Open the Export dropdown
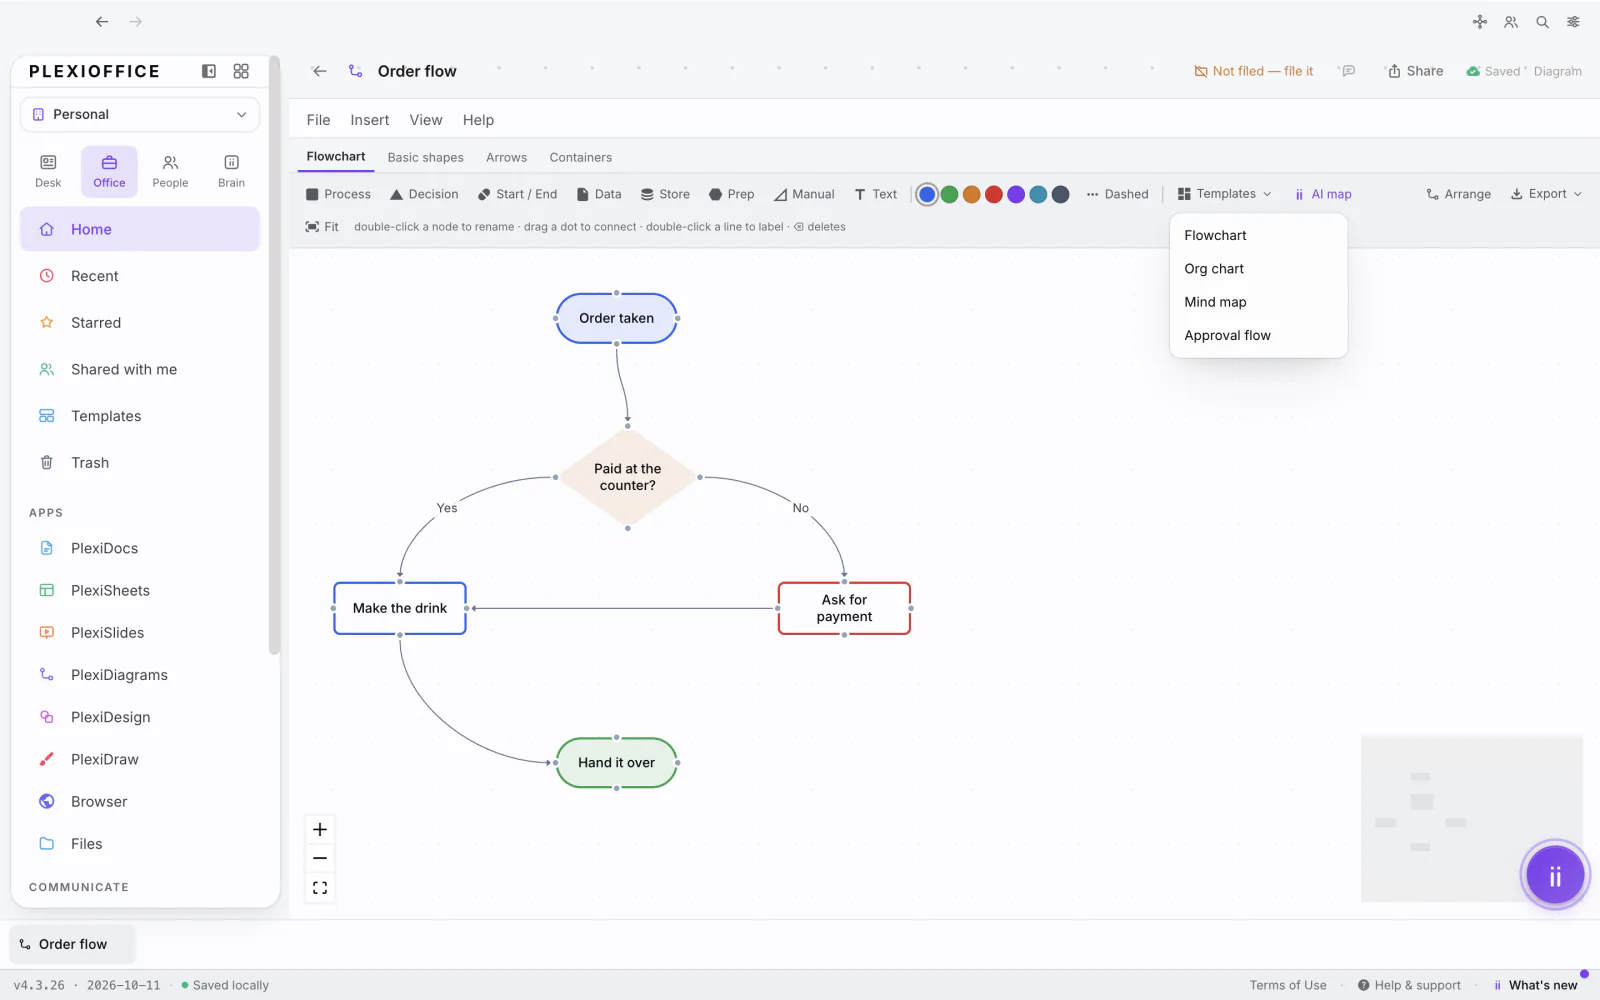This screenshot has height=1000, width=1600. point(1546,194)
